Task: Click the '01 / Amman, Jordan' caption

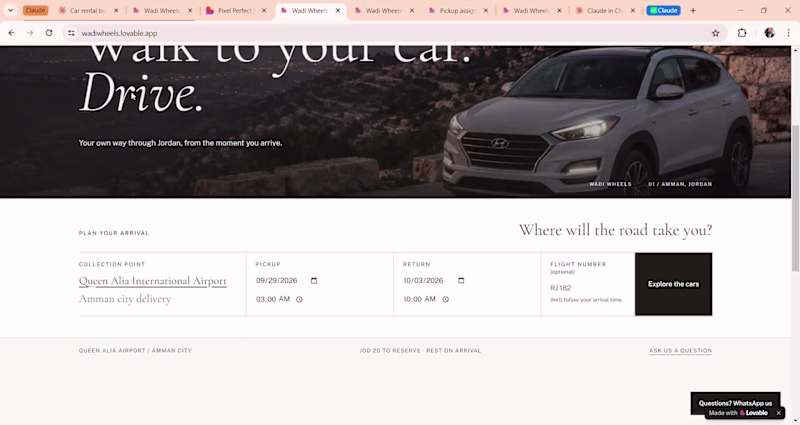Action: coord(680,184)
